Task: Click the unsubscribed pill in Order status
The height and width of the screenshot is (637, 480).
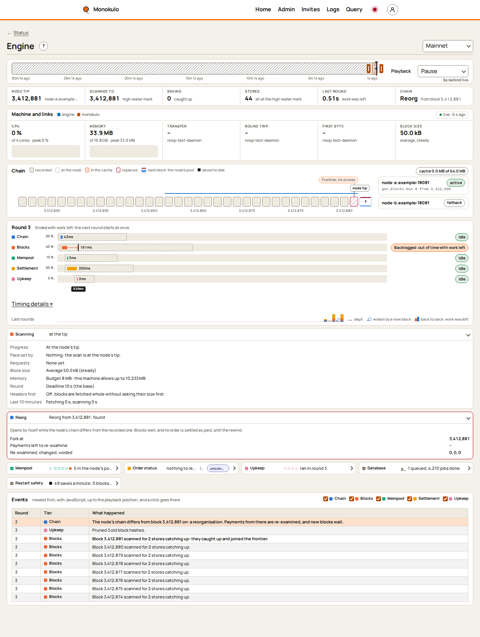Action: pyautogui.click(x=218, y=468)
